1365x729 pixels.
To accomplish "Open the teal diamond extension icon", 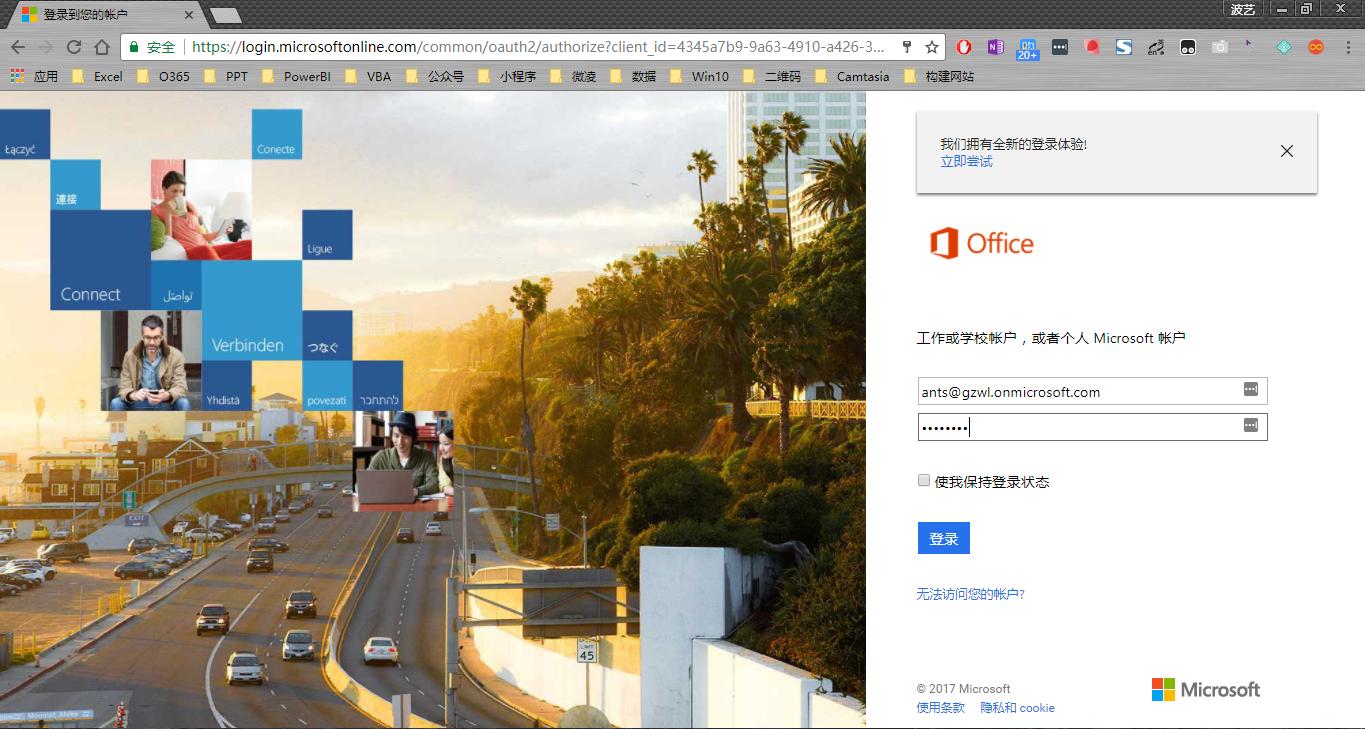I will coord(1284,47).
